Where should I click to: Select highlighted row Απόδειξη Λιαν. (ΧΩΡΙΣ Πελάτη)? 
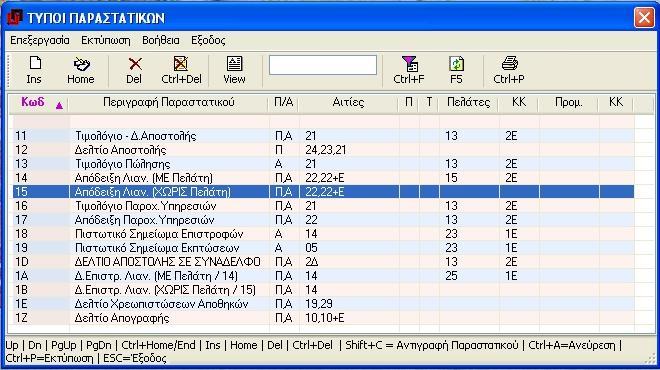pos(323,192)
